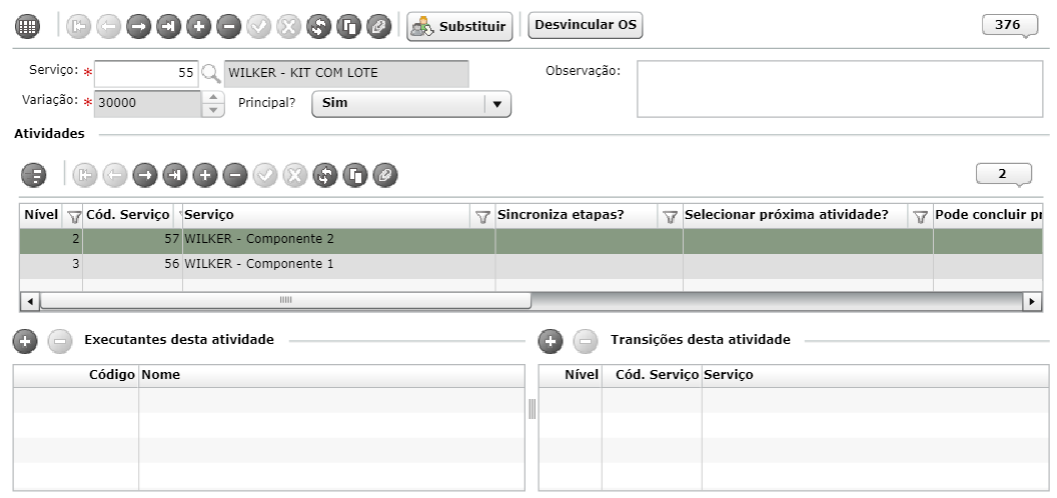Add transition to this activity
The width and height of the screenshot is (1057, 498).
(550, 342)
